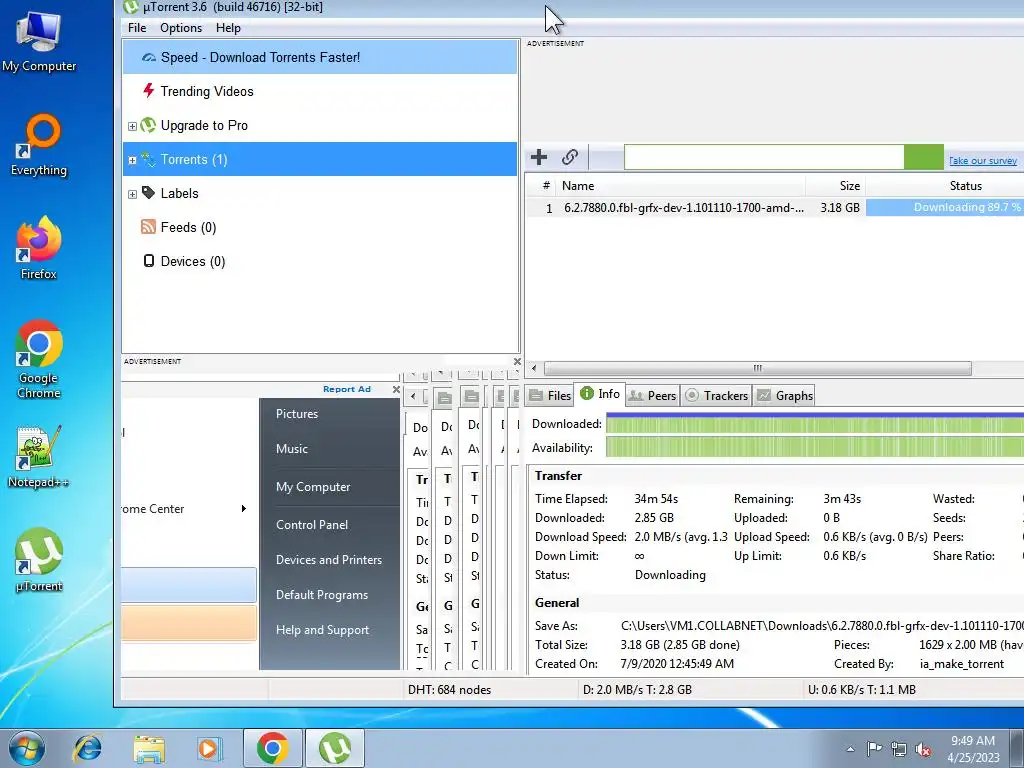Switch to the Files tab
Viewport: 1024px width, 768px height.
pyautogui.click(x=550, y=395)
